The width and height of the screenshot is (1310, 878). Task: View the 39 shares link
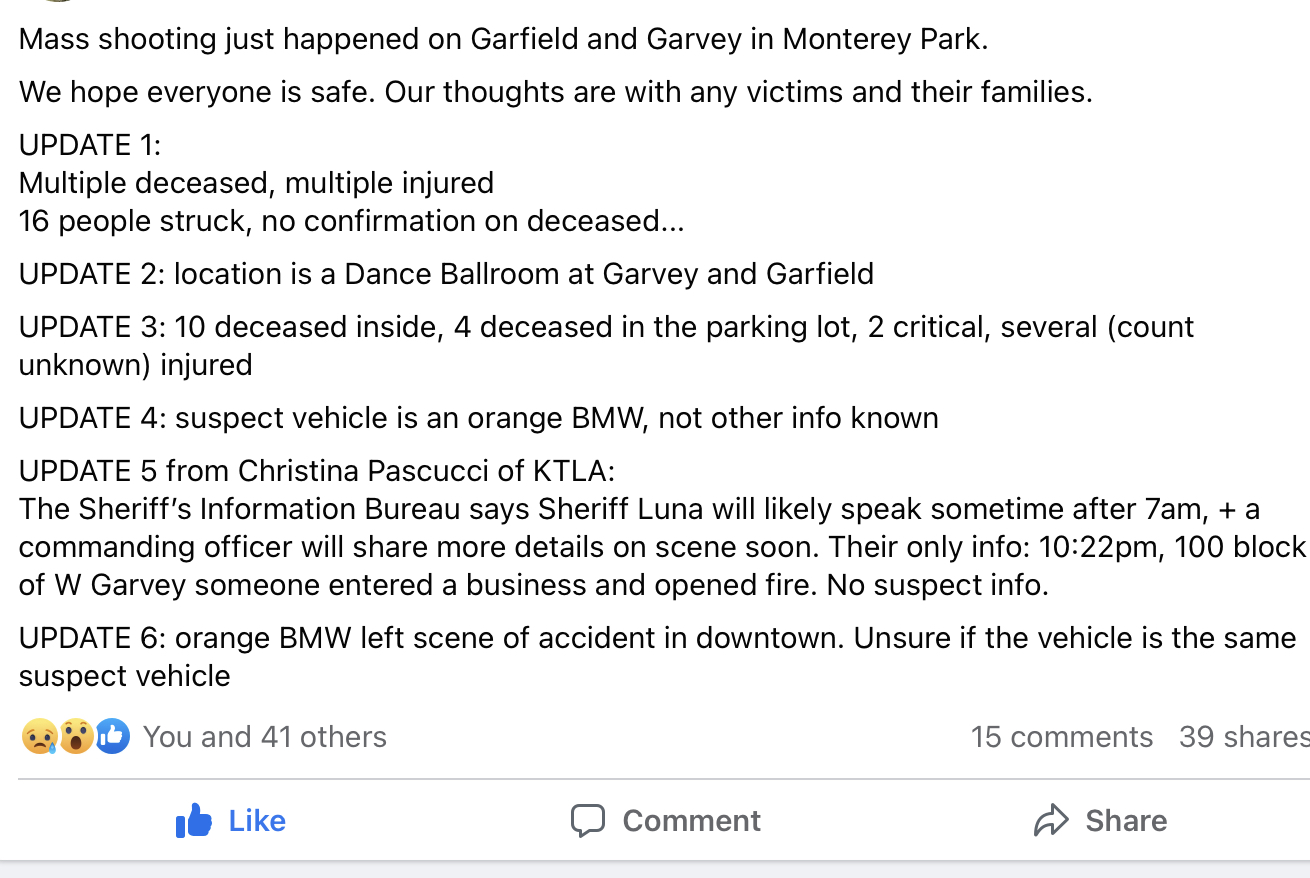point(1244,737)
